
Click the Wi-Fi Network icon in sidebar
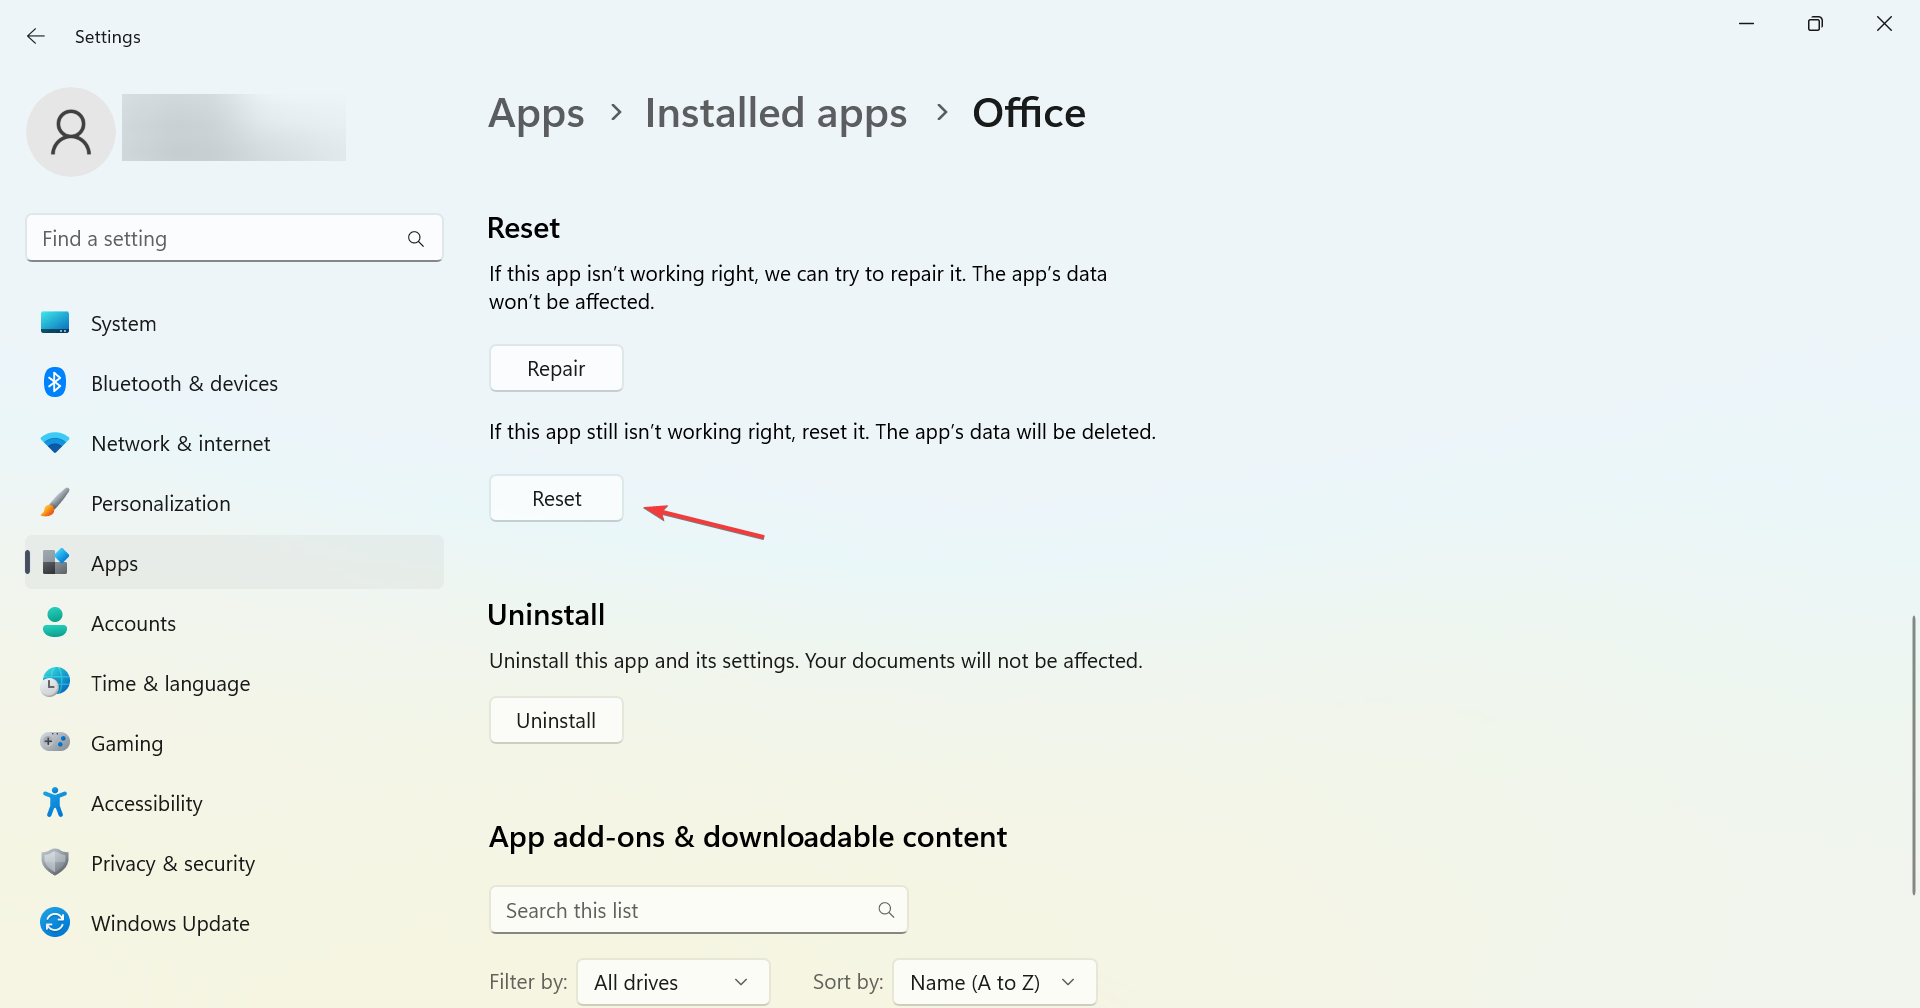click(x=55, y=443)
